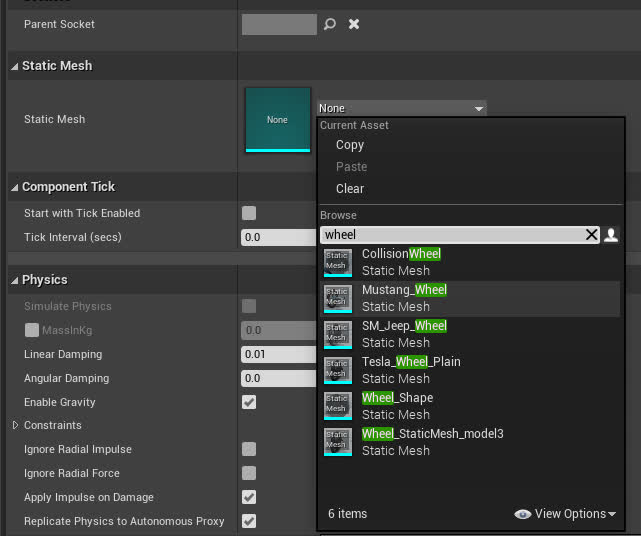Open the Static Mesh None dropdown
641x536 pixels.
(401, 108)
